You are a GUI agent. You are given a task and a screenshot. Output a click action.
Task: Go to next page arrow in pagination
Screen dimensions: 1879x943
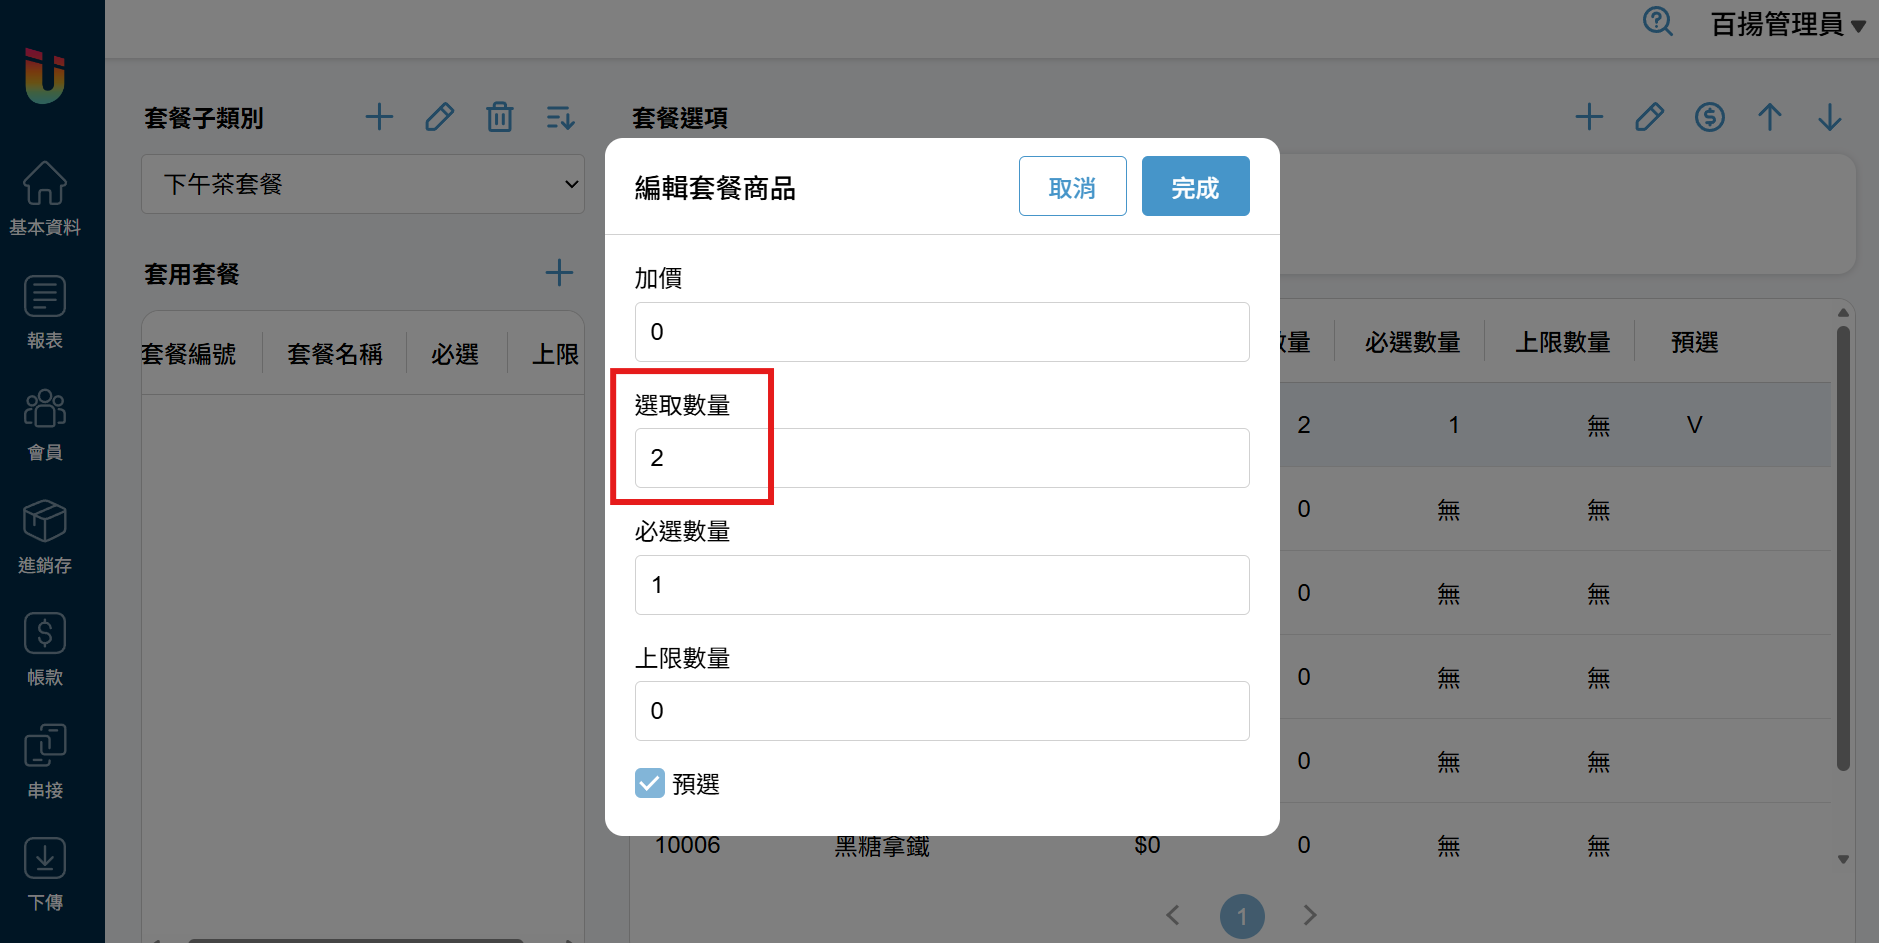pos(1310,915)
